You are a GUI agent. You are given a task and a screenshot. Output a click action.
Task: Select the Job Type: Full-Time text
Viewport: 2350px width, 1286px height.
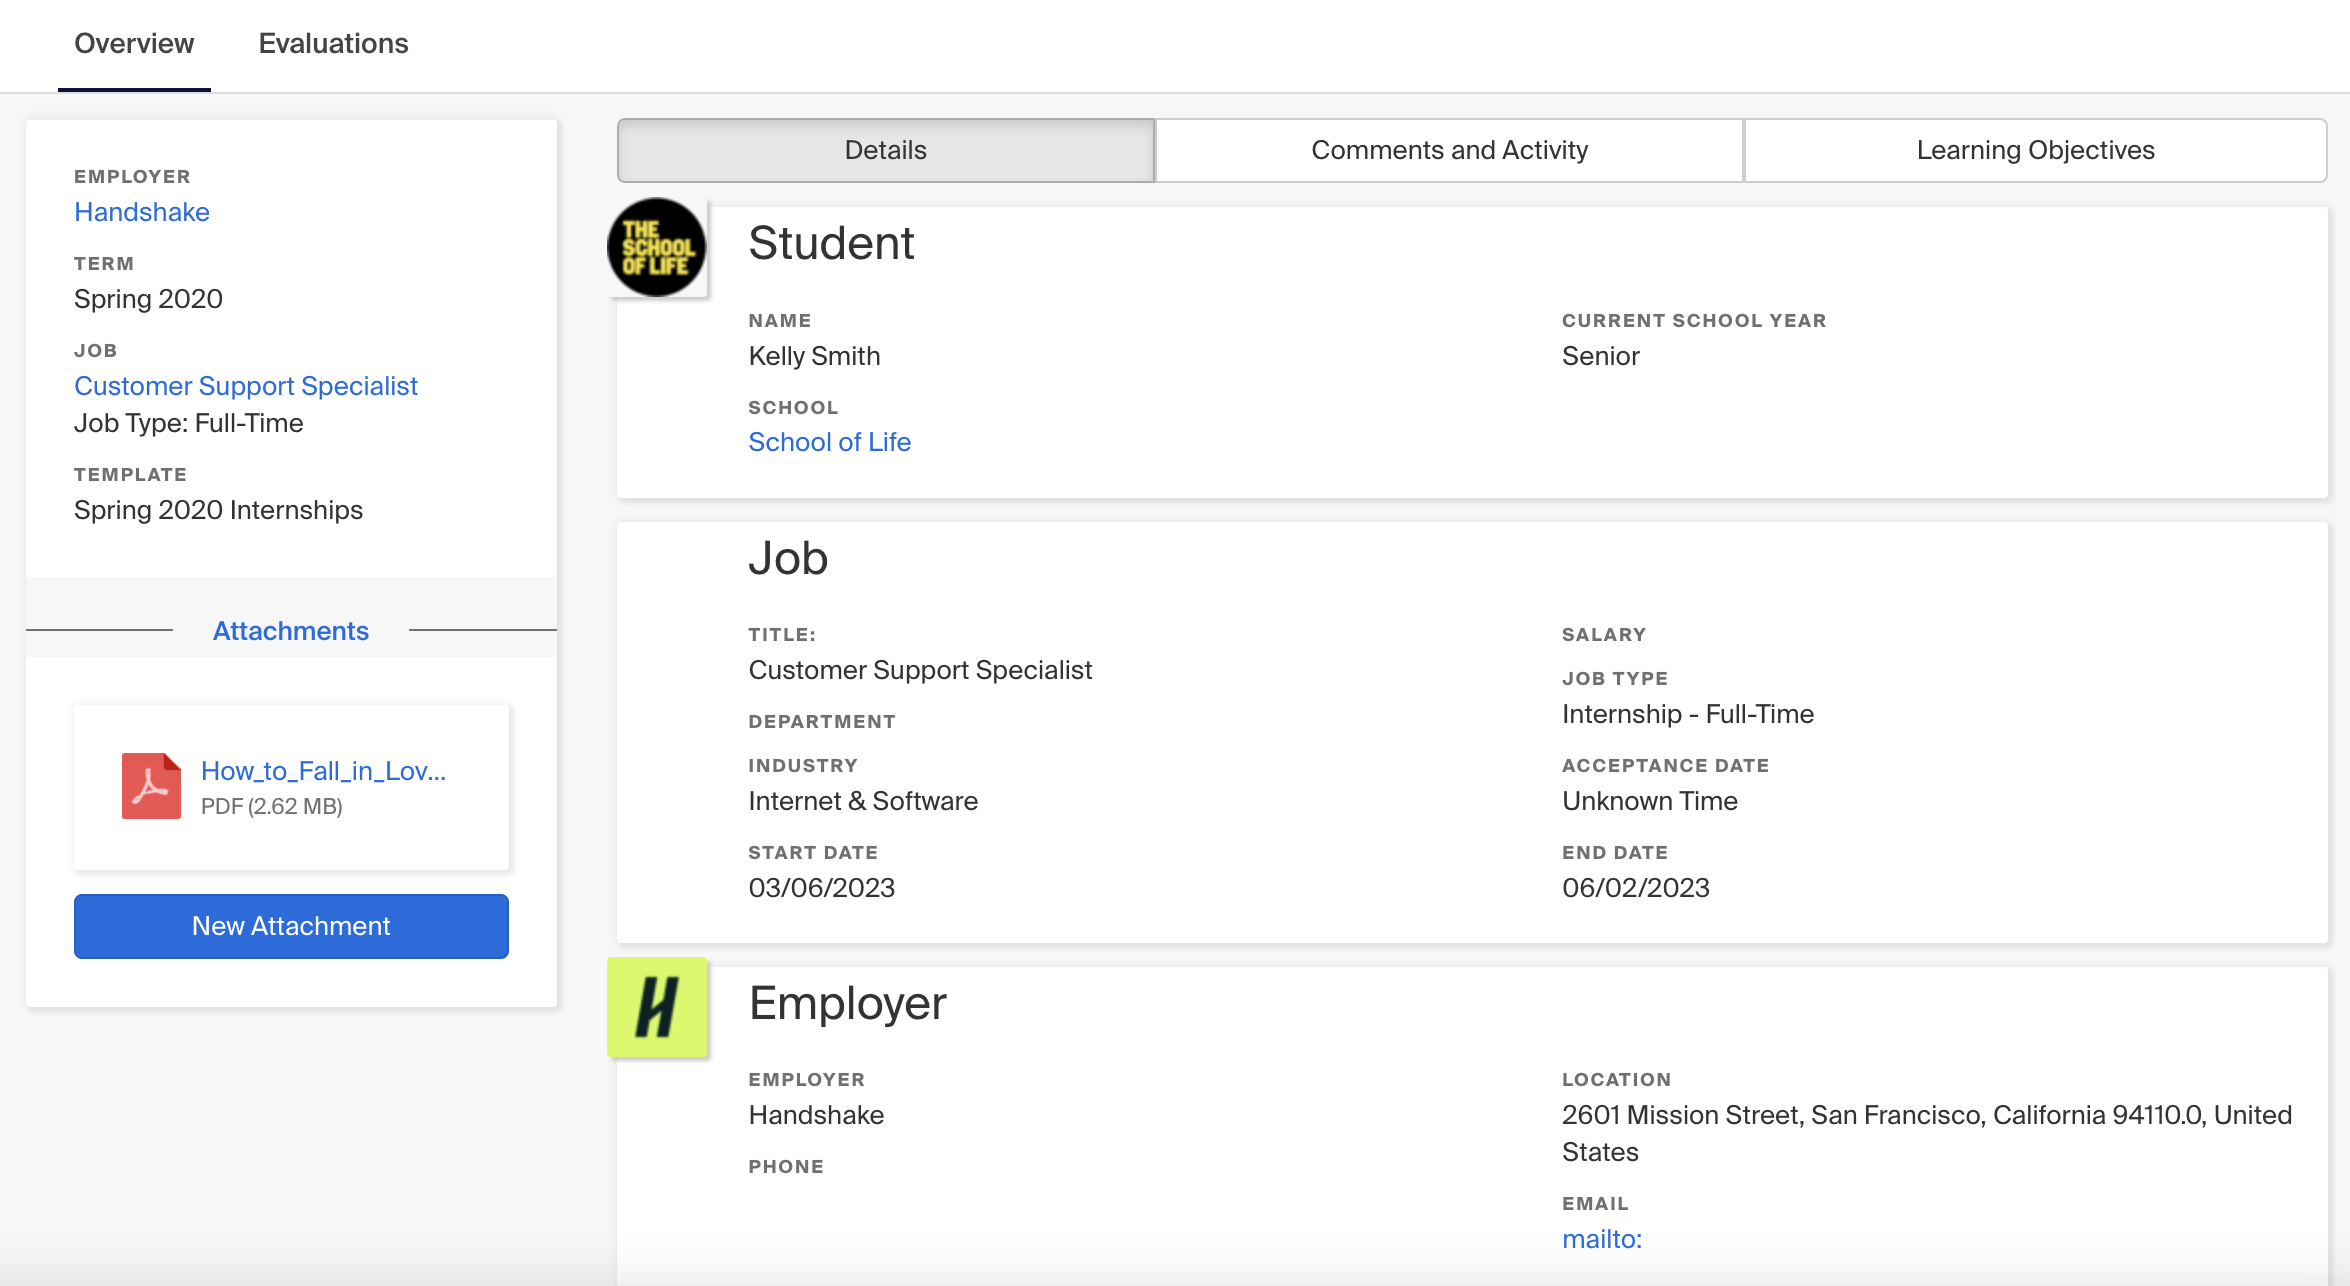[x=188, y=423]
